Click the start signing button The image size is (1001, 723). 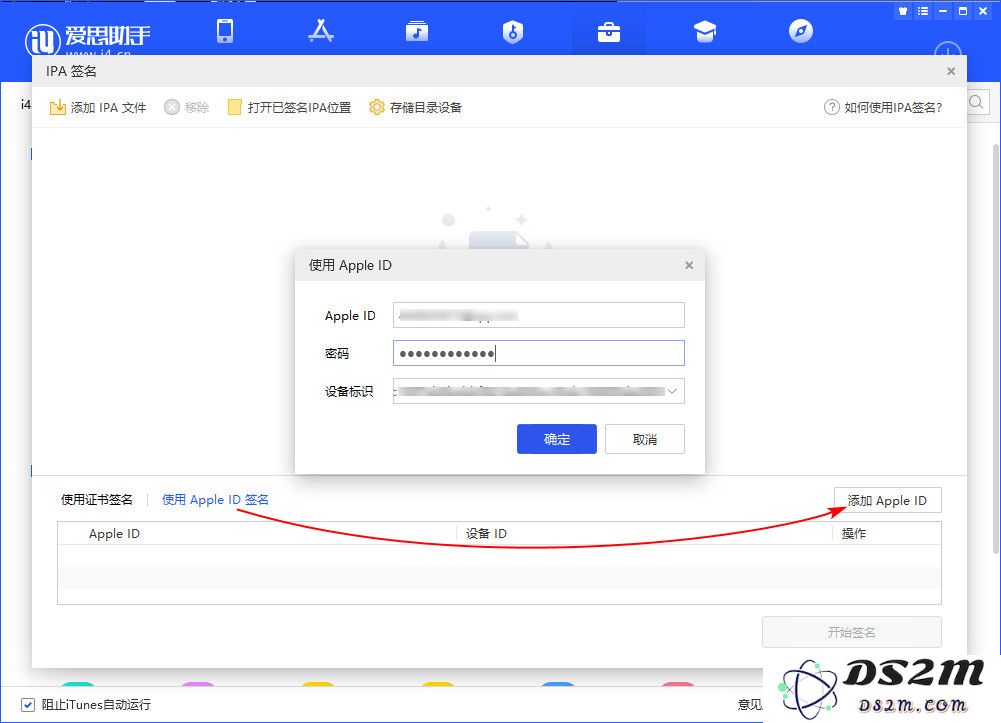point(852,632)
